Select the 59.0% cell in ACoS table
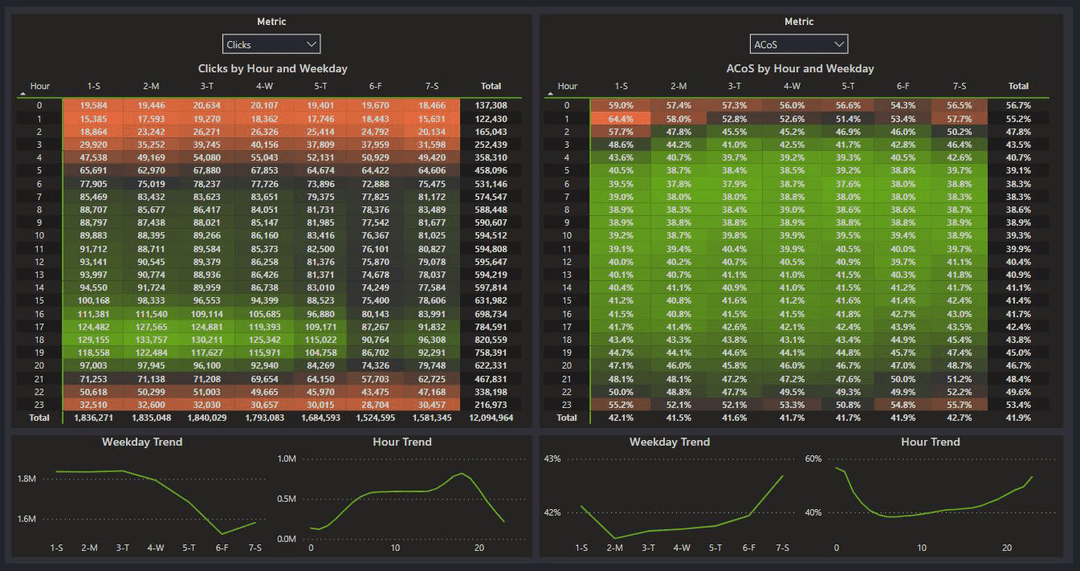 [x=620, y=105]
